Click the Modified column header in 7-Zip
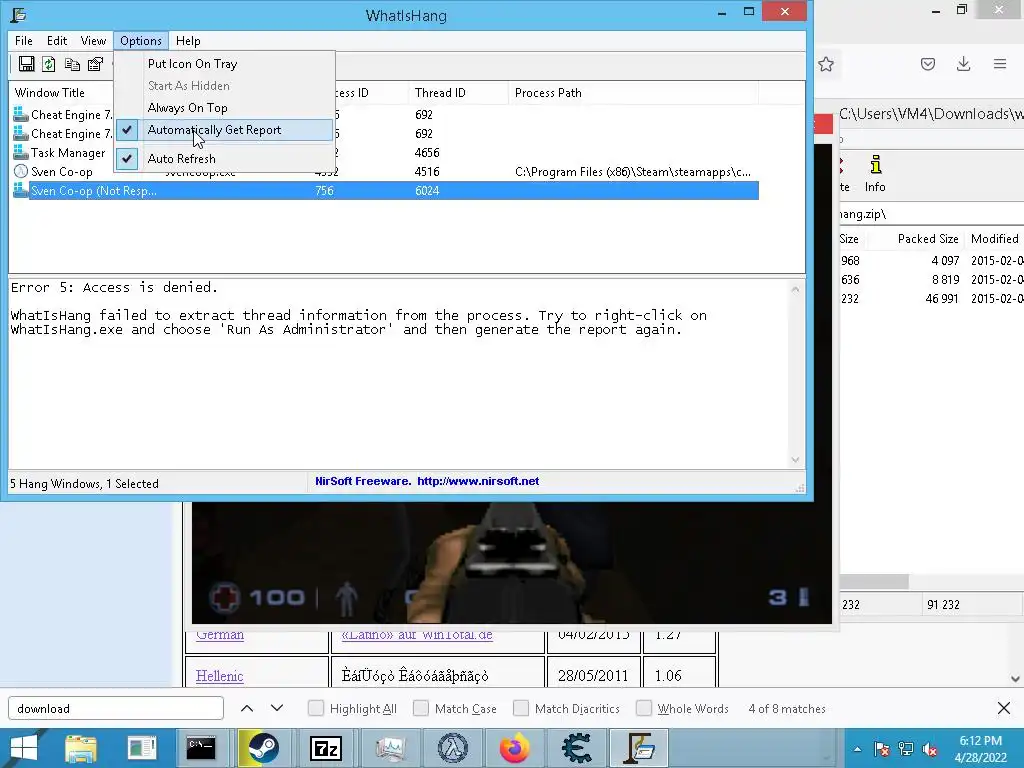The width and height of the screenshot is (1024, 768). [995, 238]
